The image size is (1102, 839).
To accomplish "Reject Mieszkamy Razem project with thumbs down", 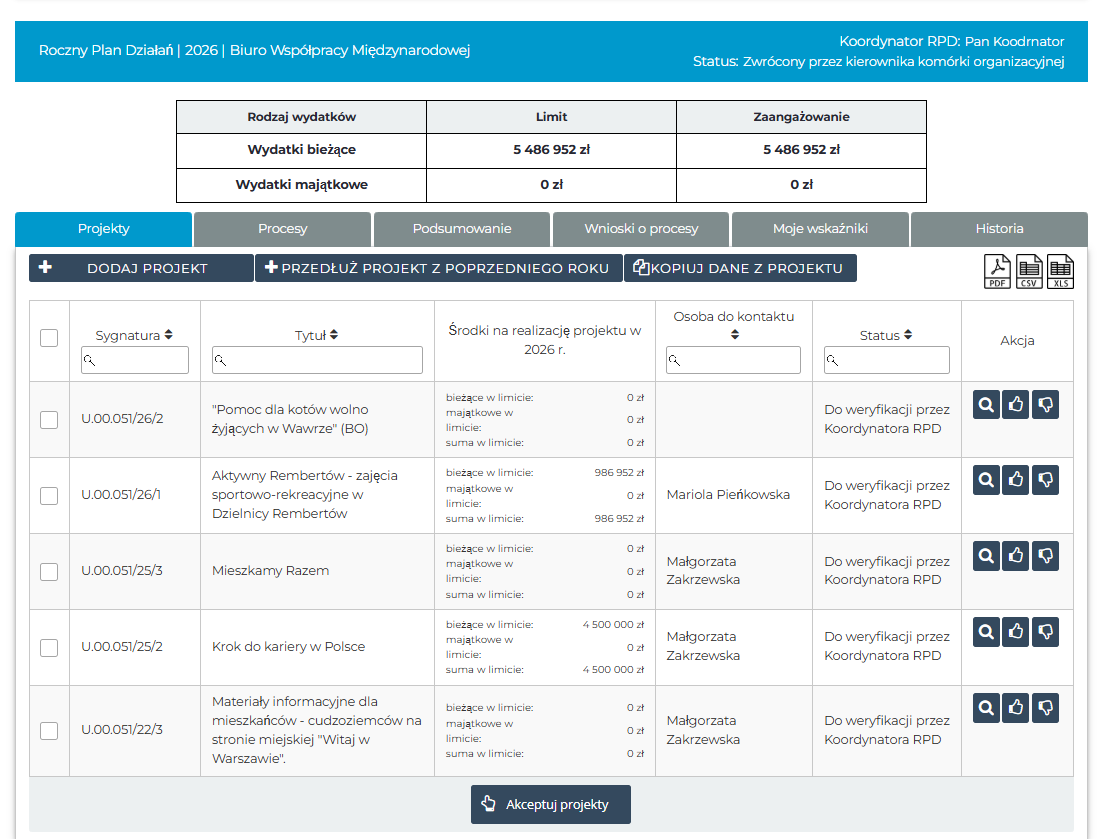I will (1046, 556).
